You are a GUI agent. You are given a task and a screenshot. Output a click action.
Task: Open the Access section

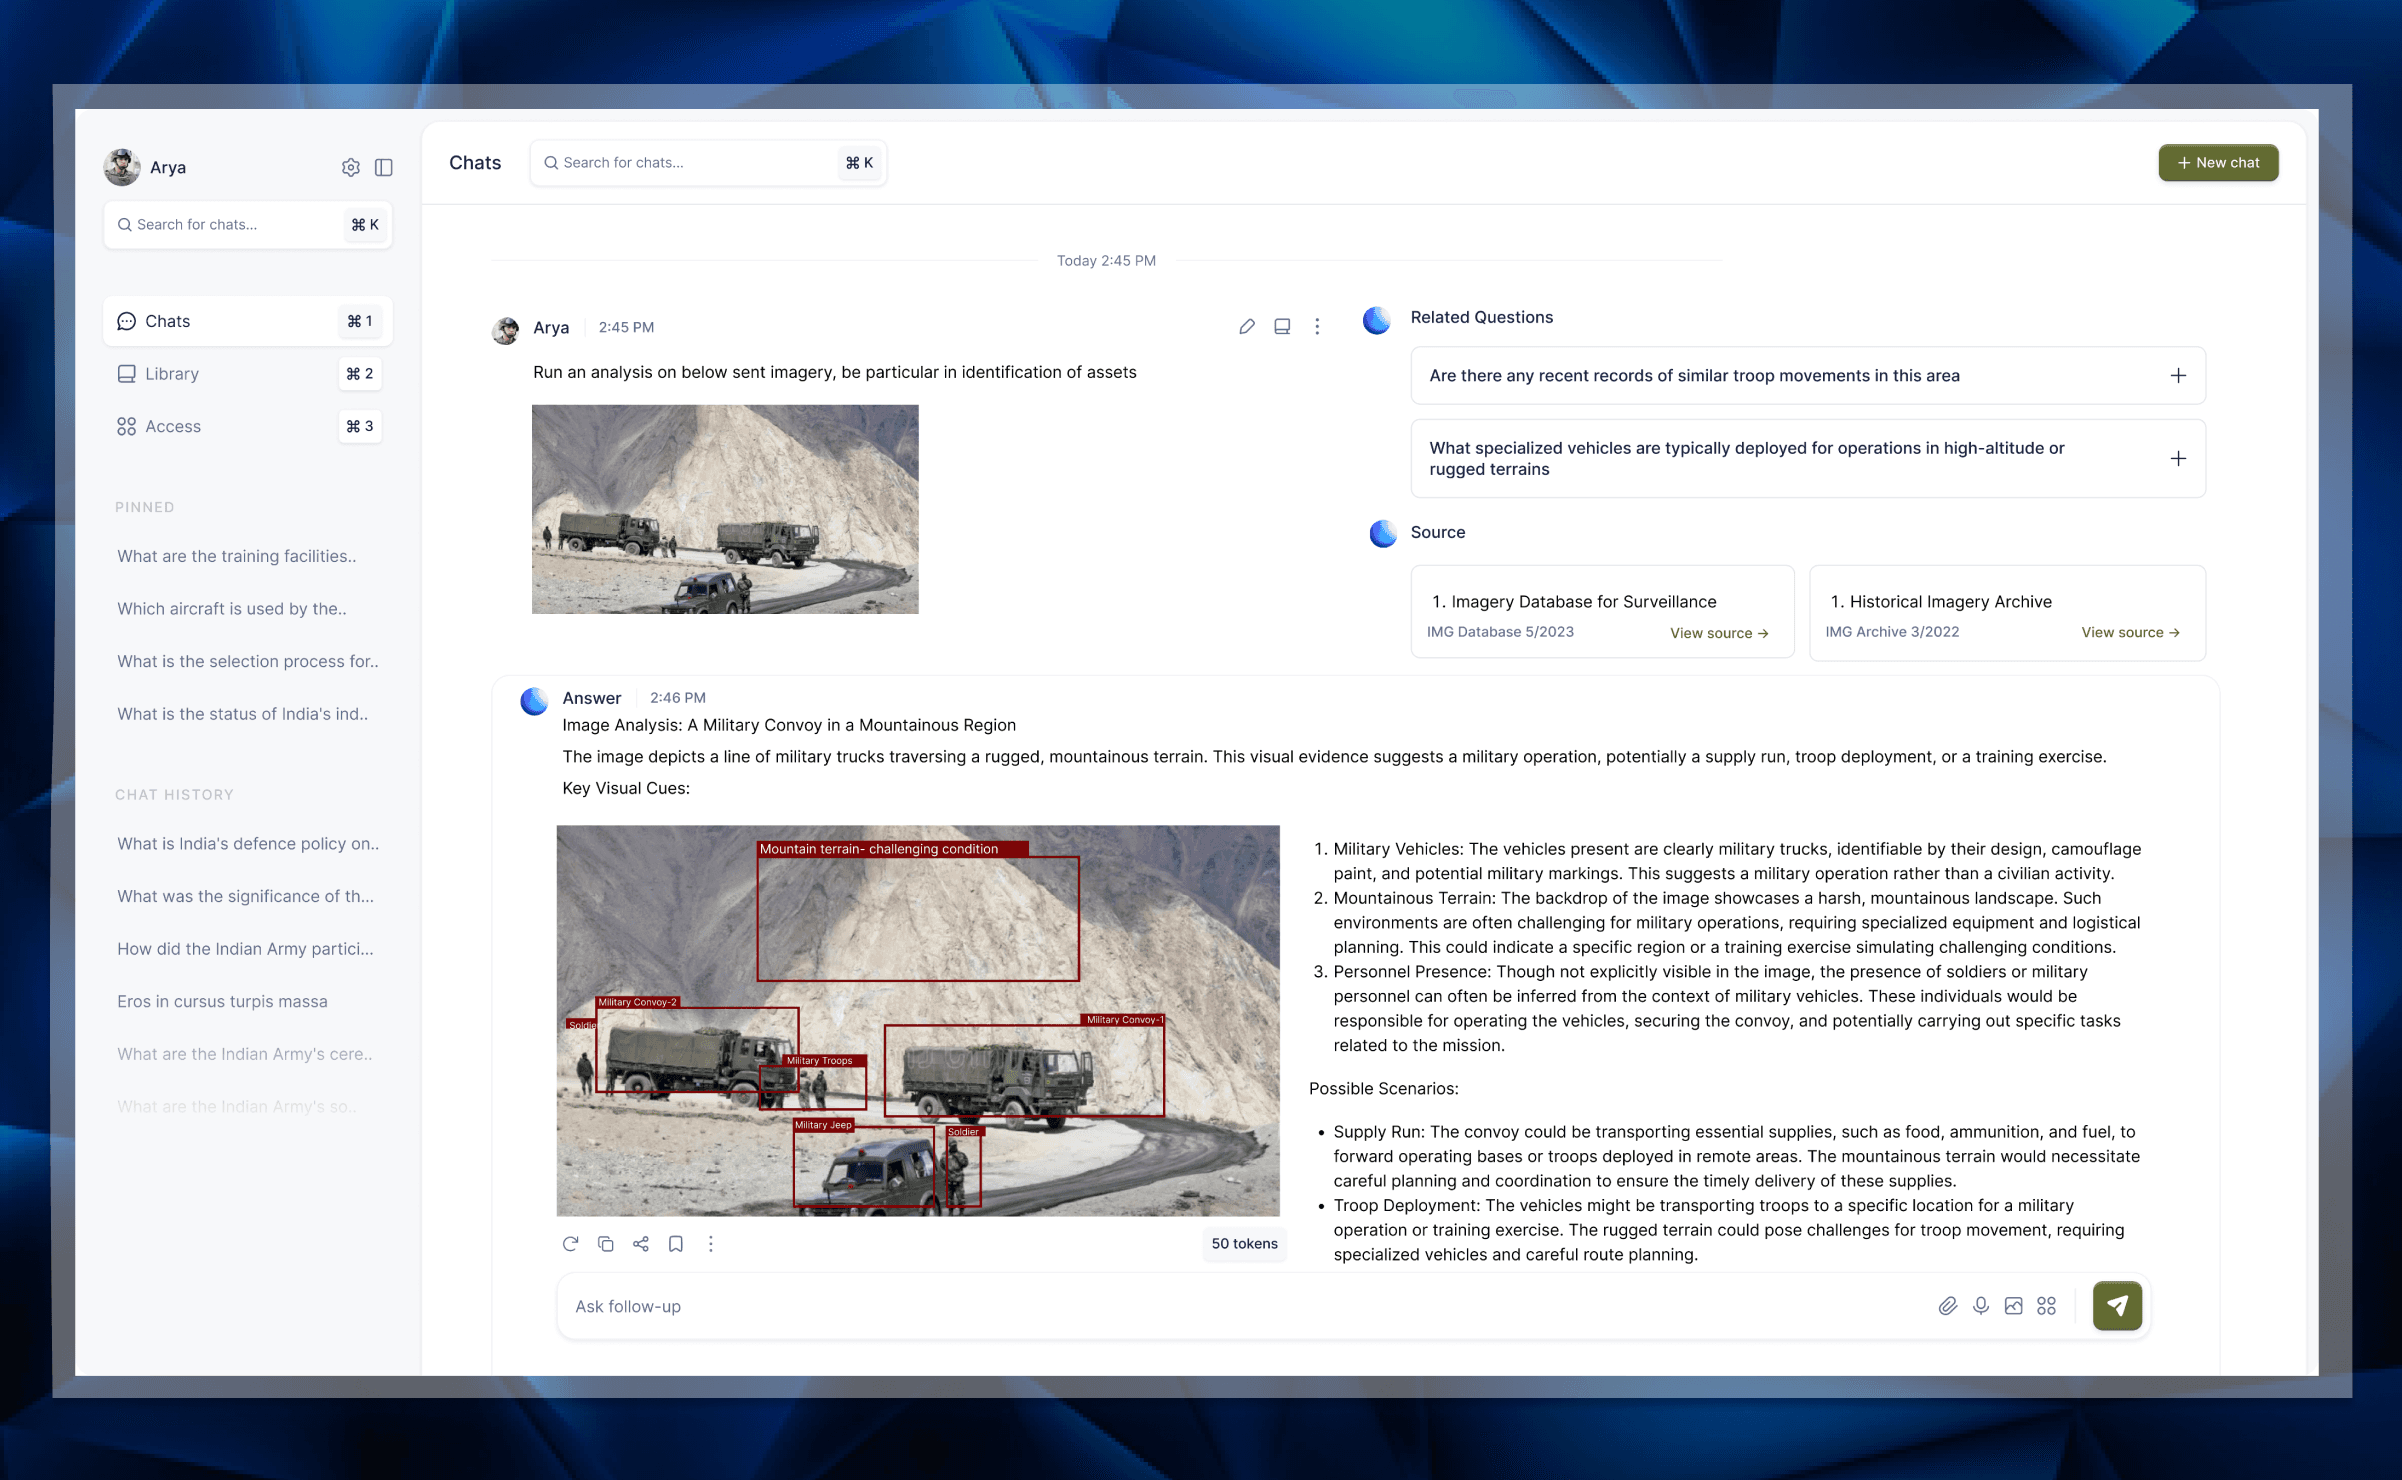click(x=173, y=427)
